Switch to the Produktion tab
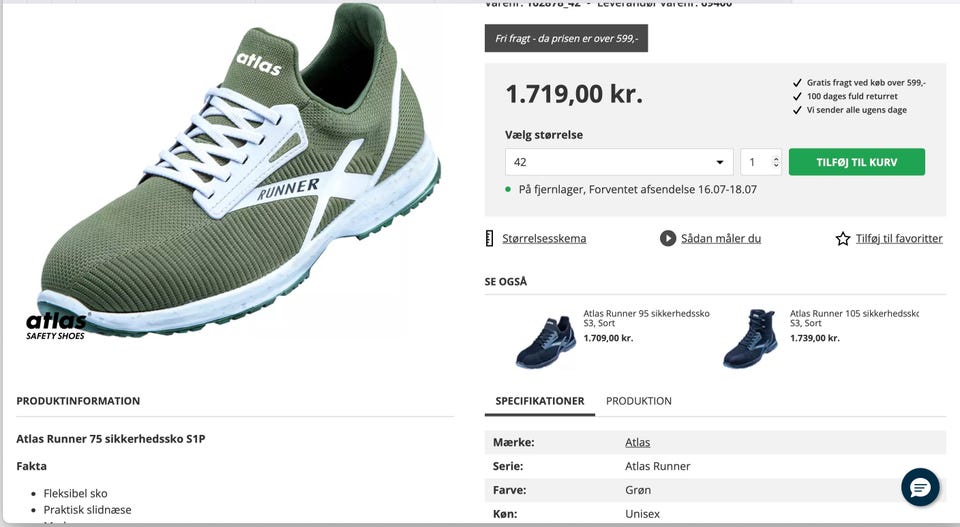 (x=639, y=401)
